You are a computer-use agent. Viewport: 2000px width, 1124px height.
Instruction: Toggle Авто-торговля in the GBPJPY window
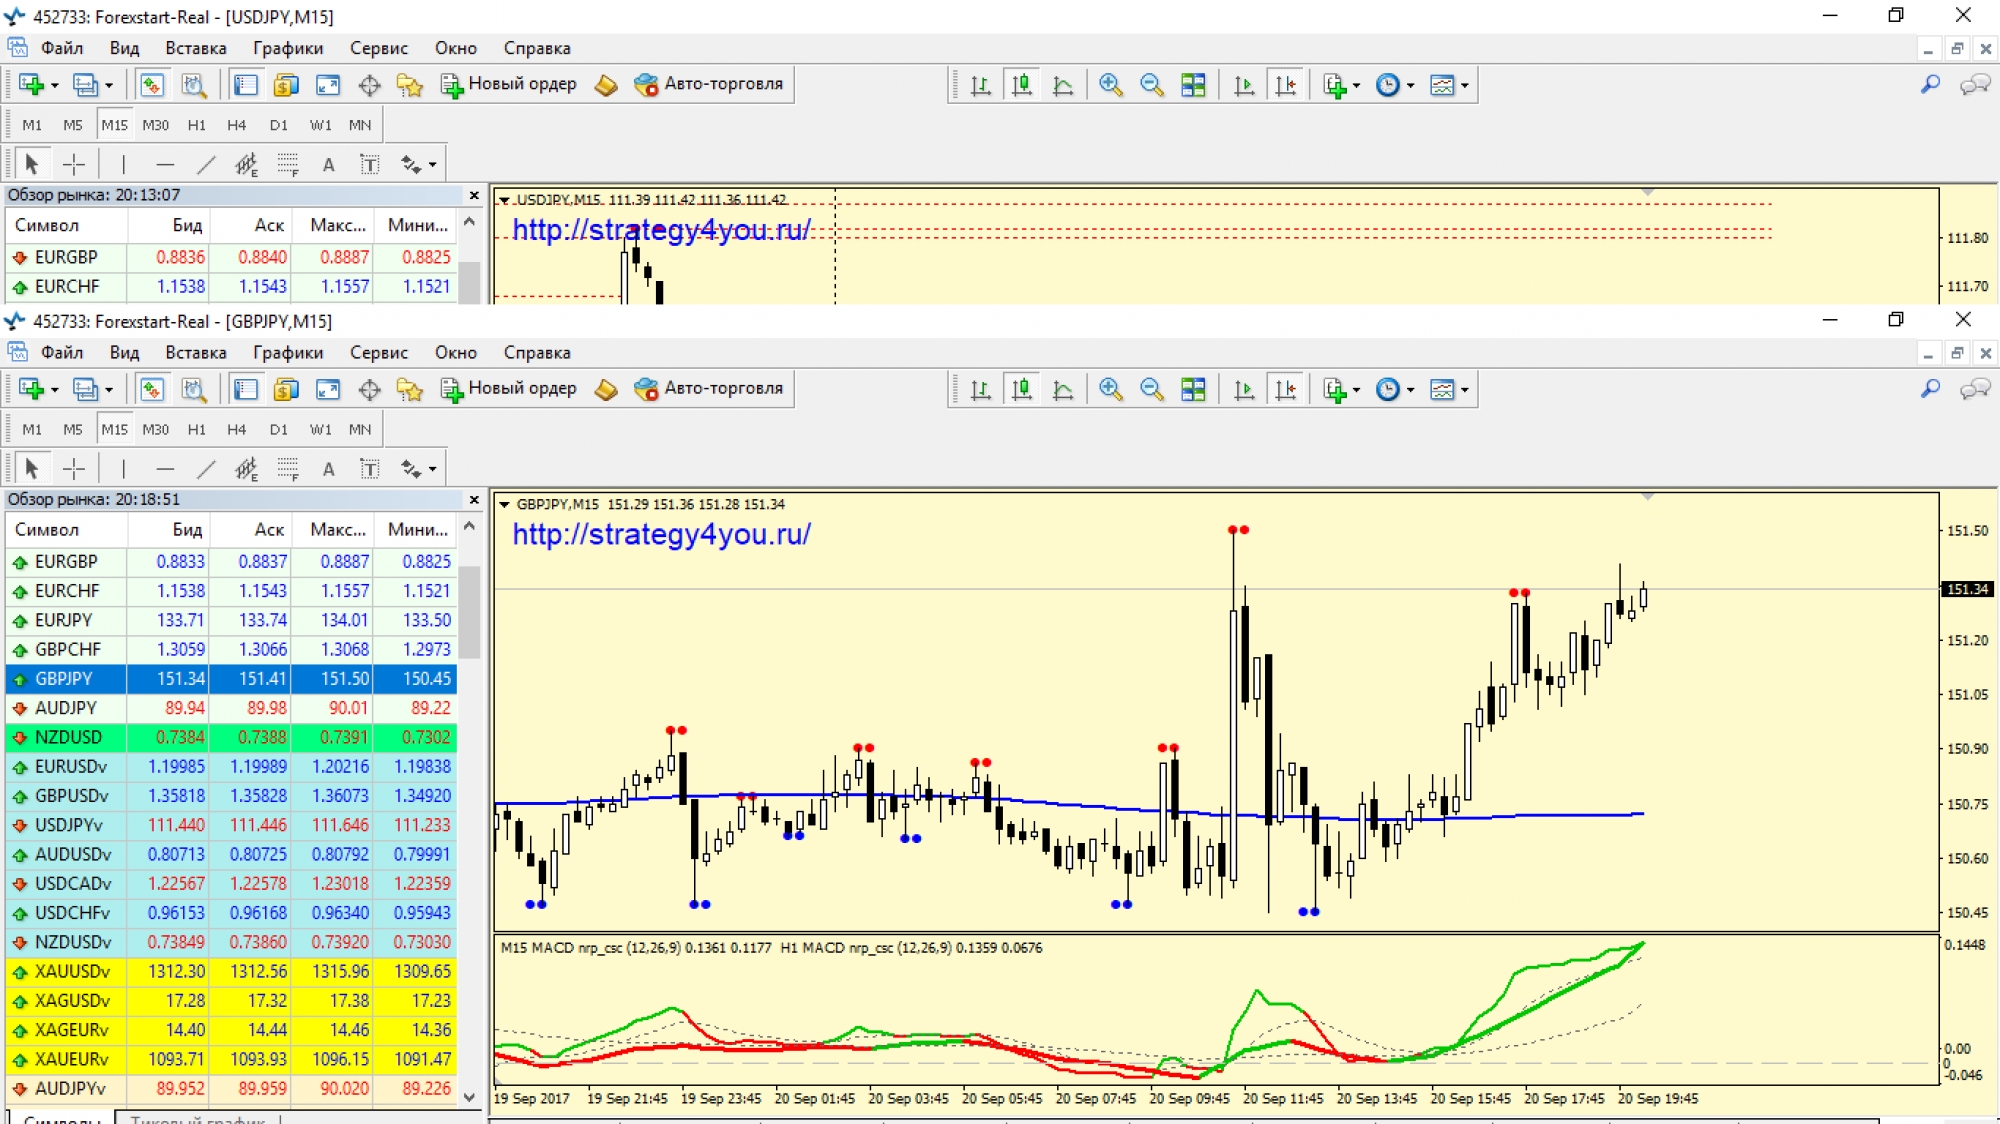click(x=709, y=389)
